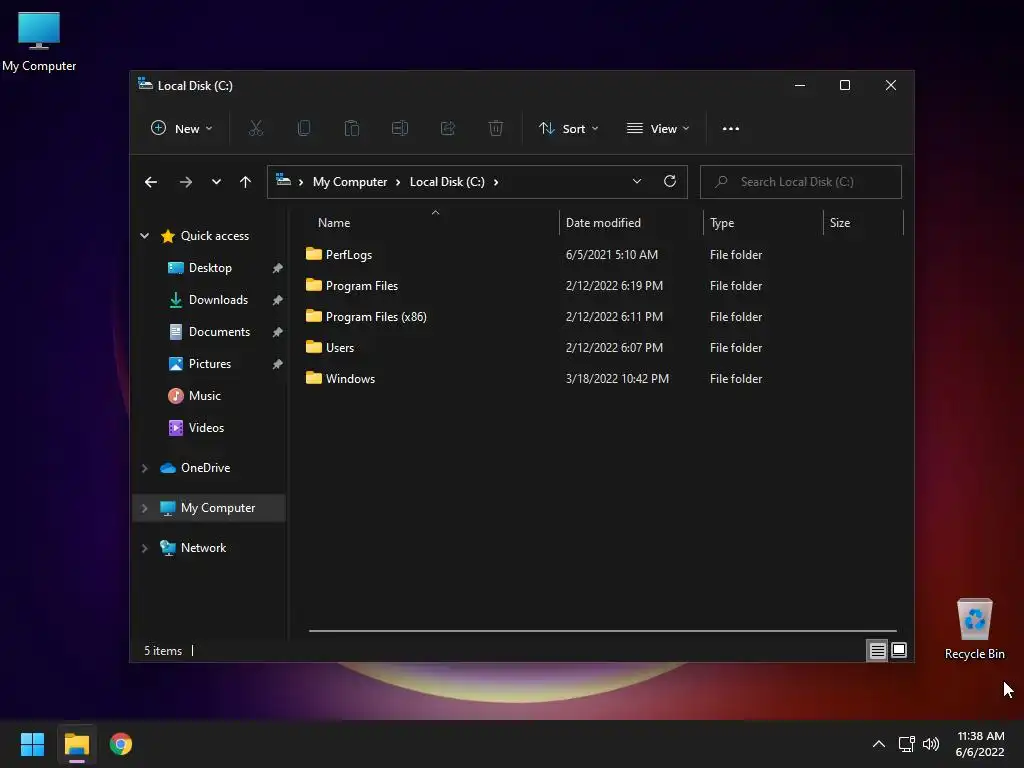Open the See more ellipsis menu
This screenshot has width=1024, height=768.
pyautogui.click(x=731, y=129)
